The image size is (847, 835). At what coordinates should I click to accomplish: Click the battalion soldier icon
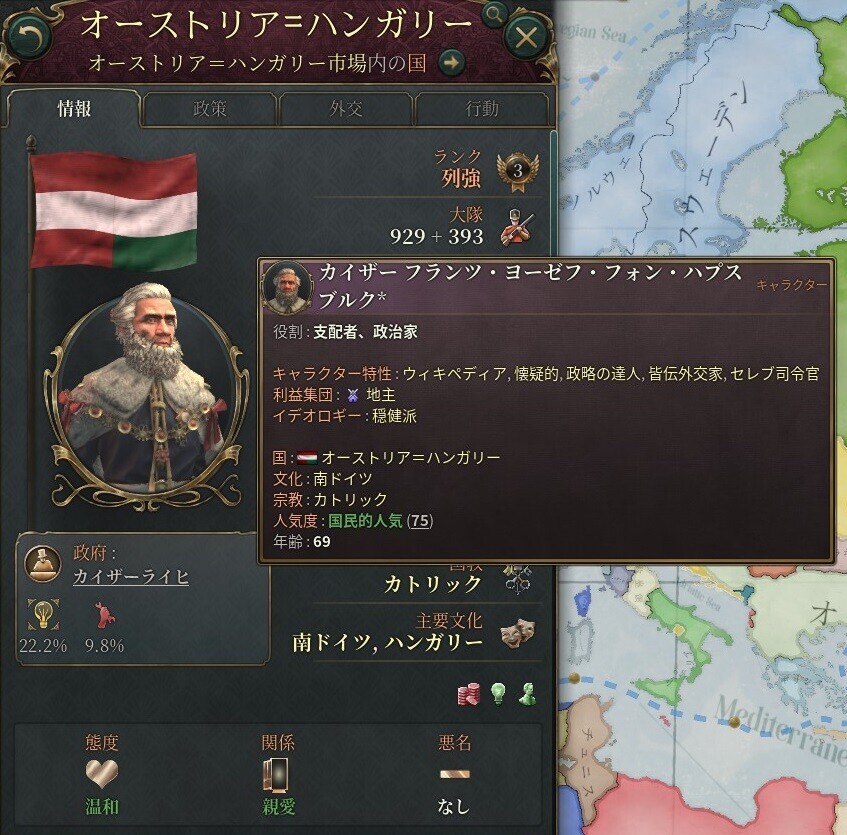coord(517,228)
